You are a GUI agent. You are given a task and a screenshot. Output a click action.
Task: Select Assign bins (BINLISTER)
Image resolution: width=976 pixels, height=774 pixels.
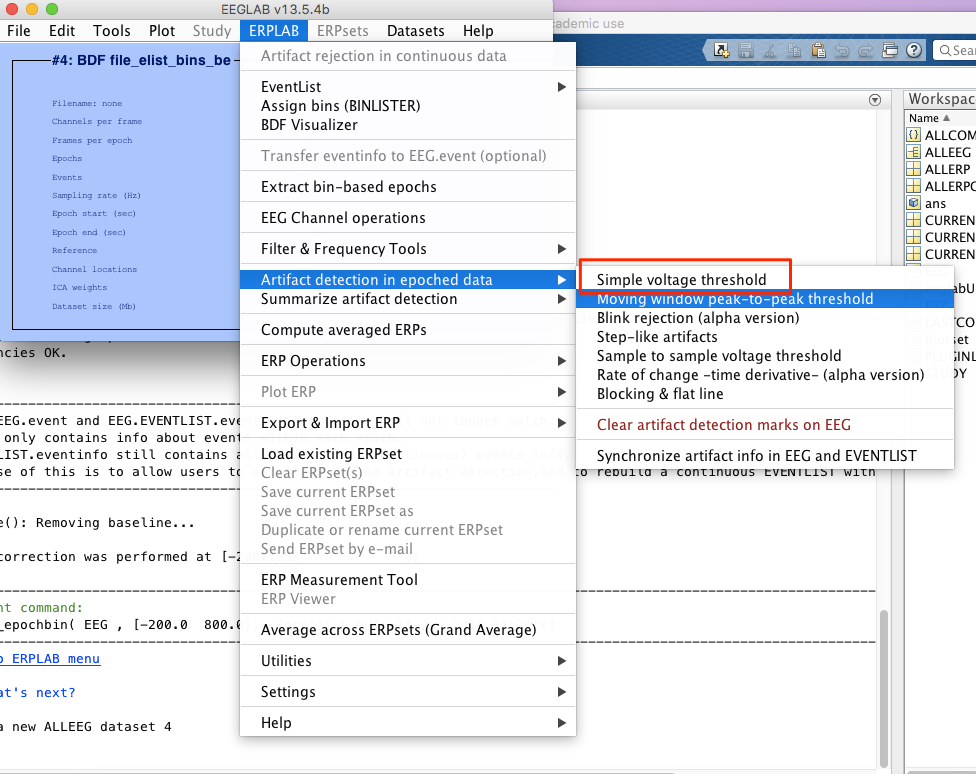point(408,106)
